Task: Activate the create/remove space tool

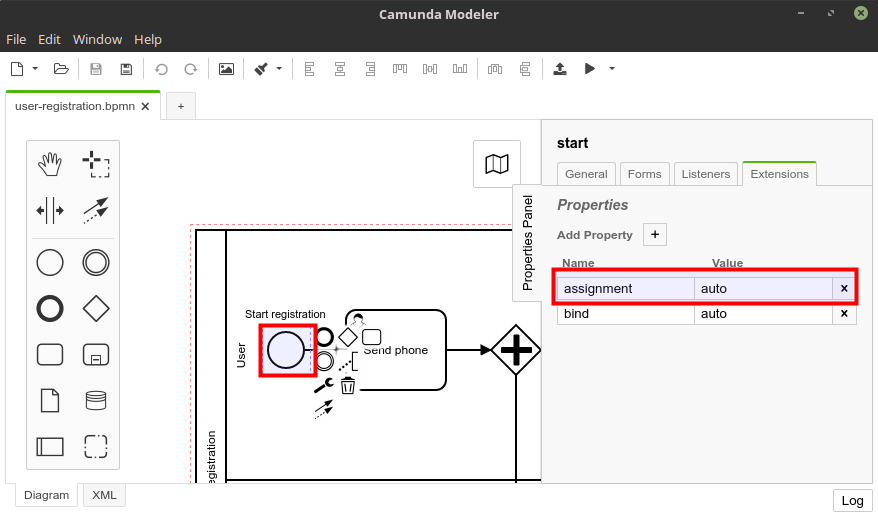Action: (50, 211)
